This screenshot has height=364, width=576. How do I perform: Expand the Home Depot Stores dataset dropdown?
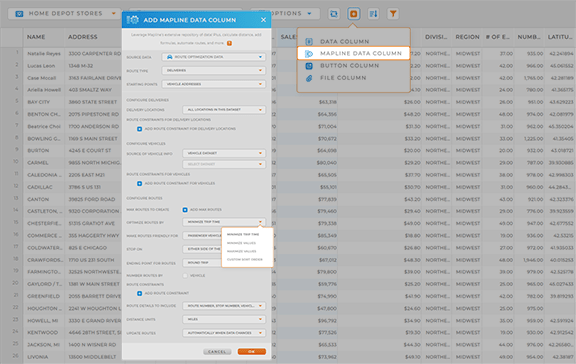[x=114, y=14]
